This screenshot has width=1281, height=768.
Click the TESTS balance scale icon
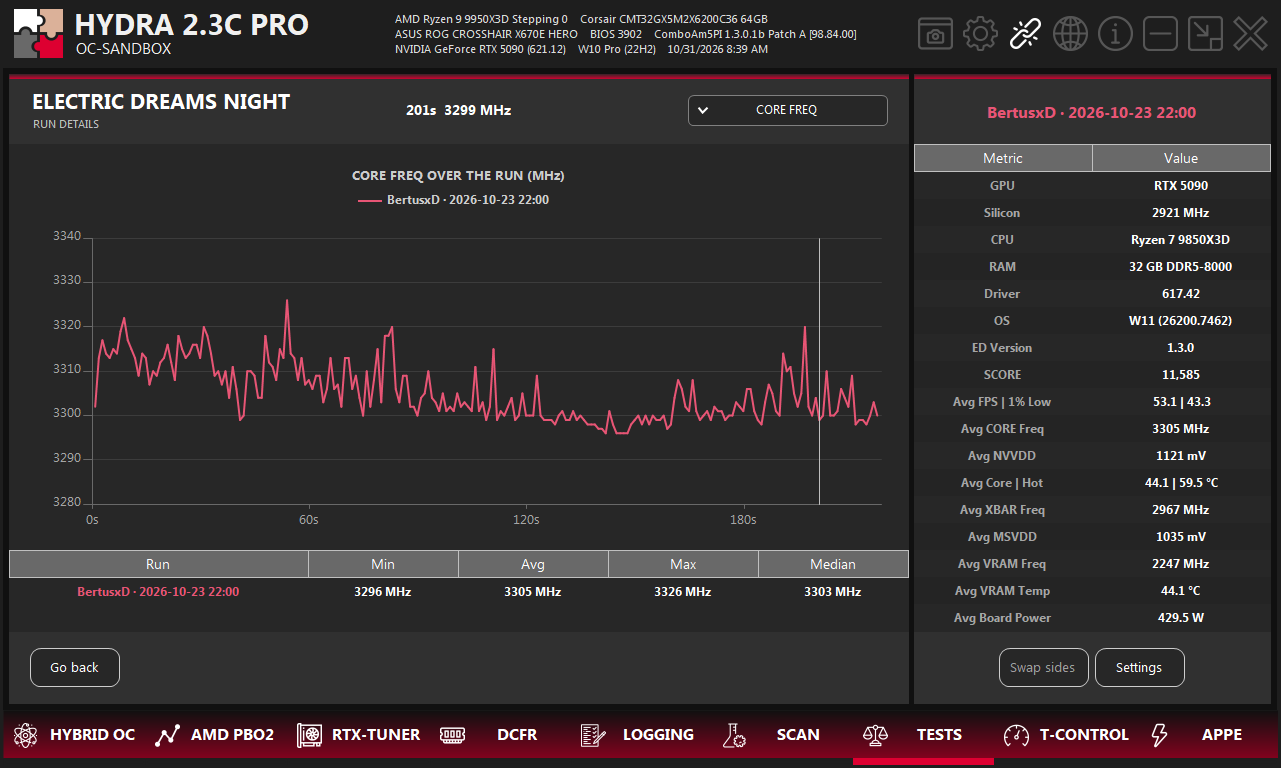click(x=875, y=736)
